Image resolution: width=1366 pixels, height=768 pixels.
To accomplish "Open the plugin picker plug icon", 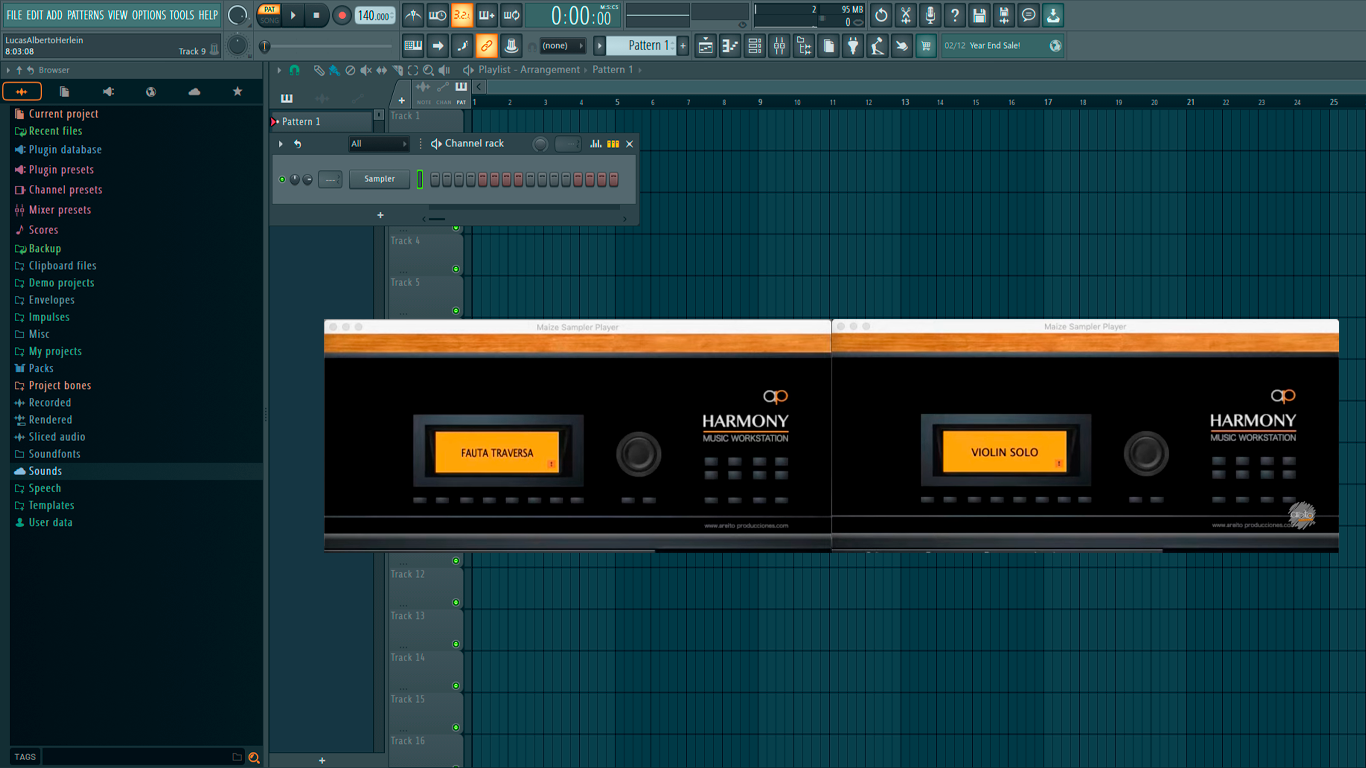I will tap(853, 45).
